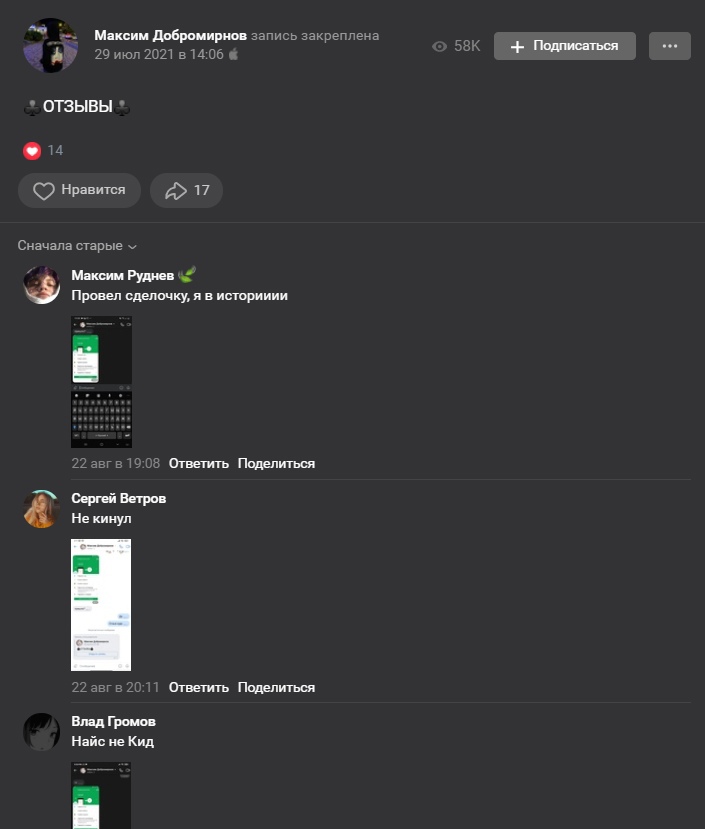Expand the Сначала старые sort dropdown
This screenshot has width=705, height=829.
[77, 246]
